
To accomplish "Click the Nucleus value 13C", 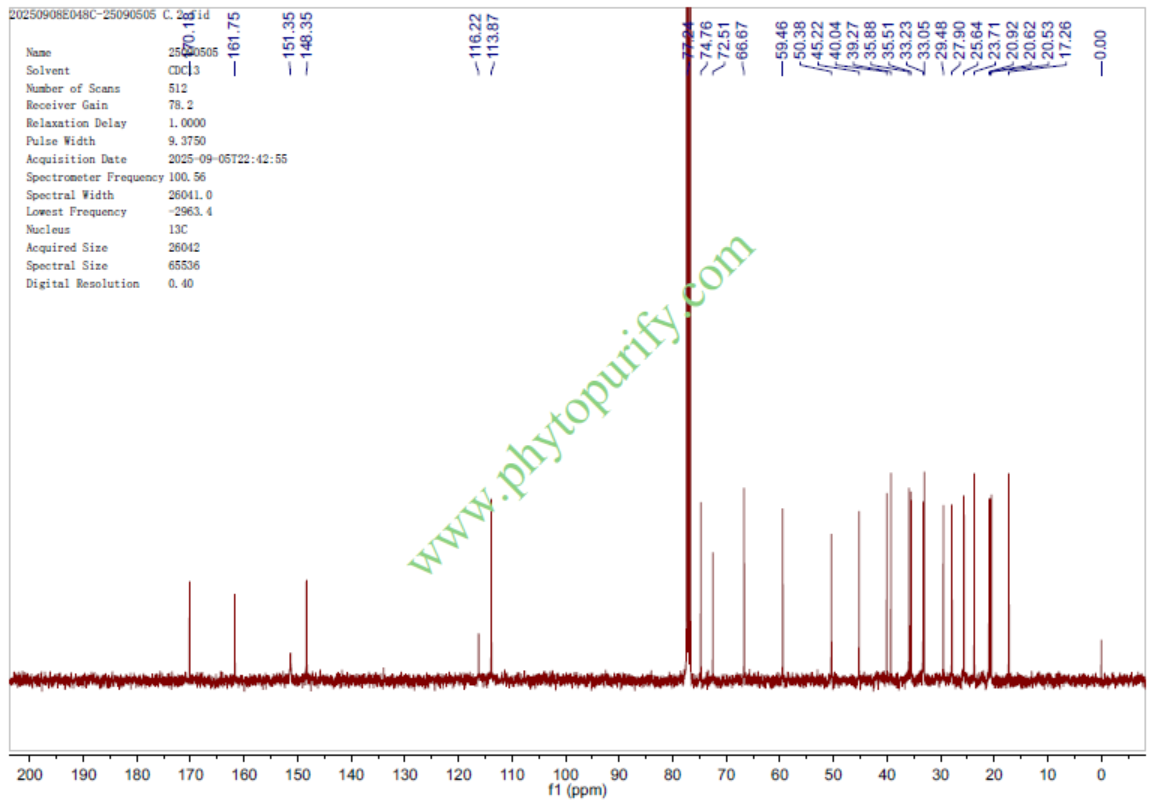I will click(178, 229).
